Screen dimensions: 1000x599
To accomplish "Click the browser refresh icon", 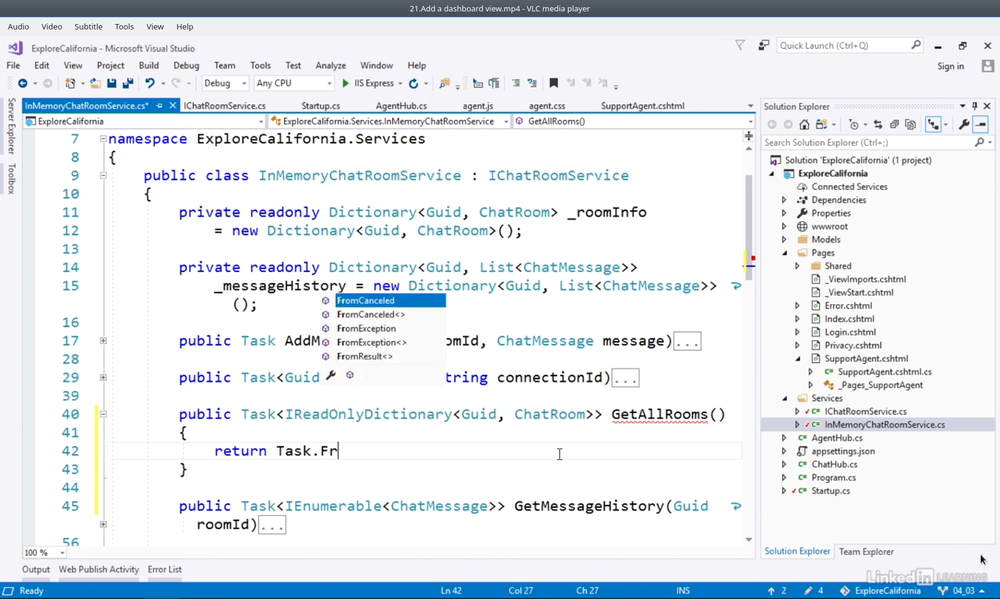I will pyautogui.click(x=413, y=83).
